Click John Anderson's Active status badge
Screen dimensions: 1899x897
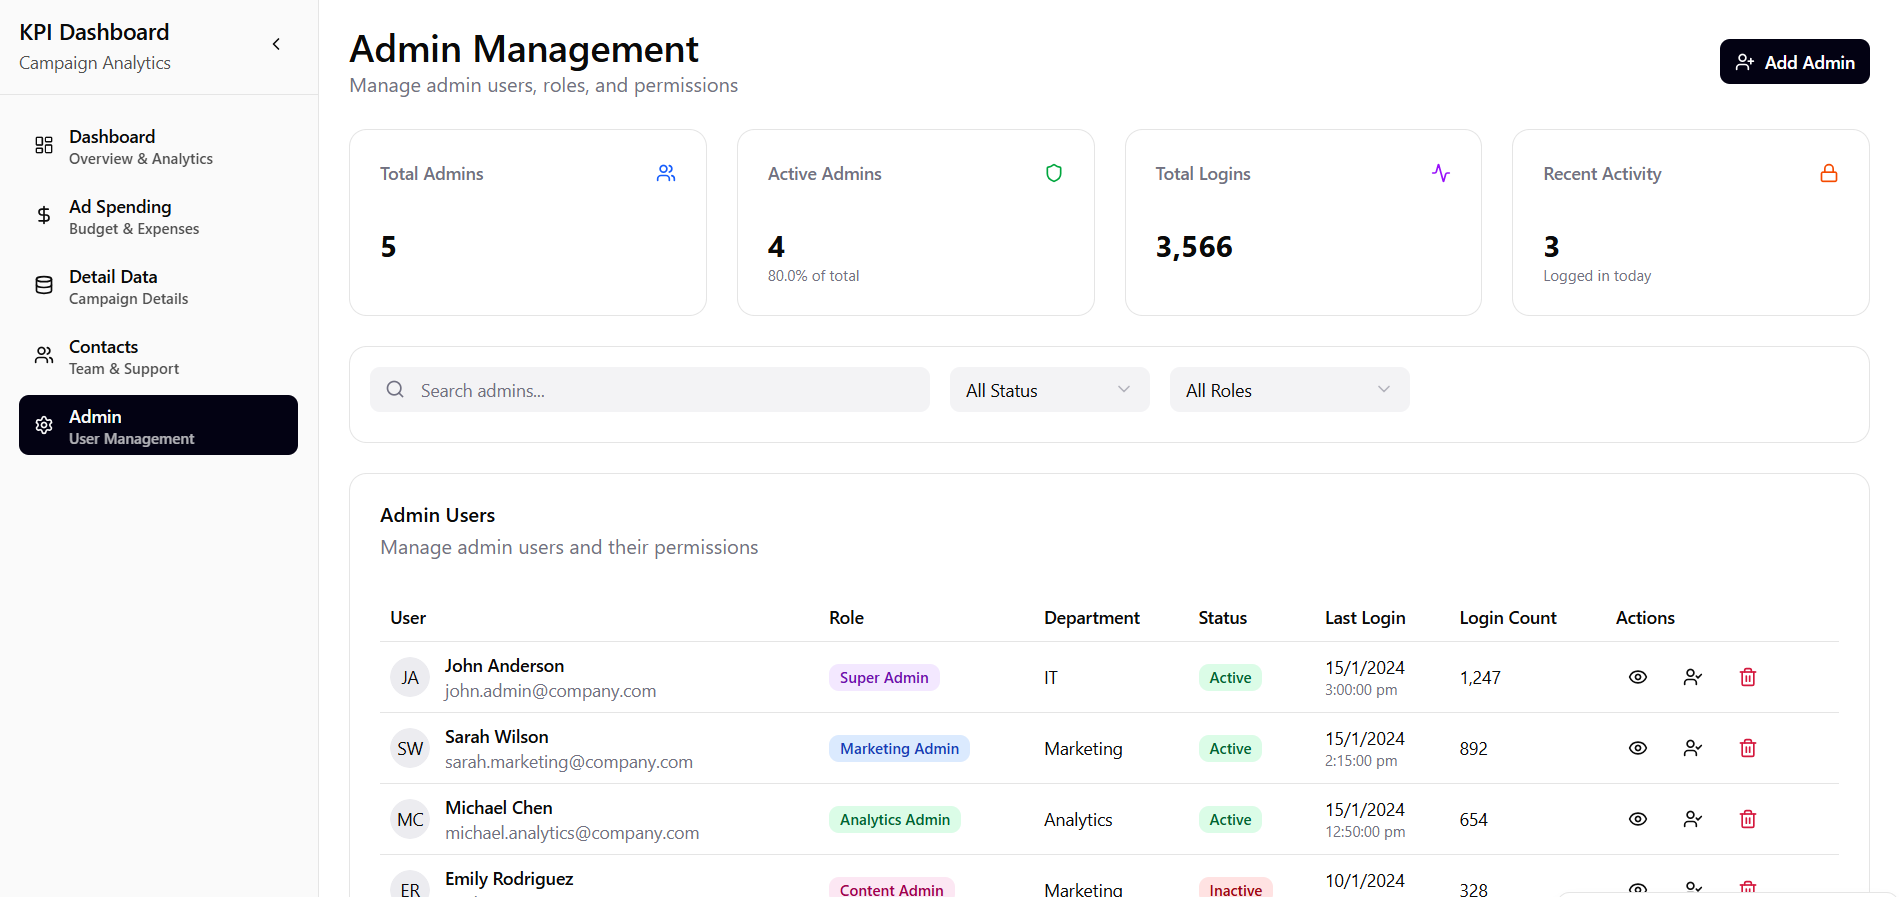[1230, 677]
